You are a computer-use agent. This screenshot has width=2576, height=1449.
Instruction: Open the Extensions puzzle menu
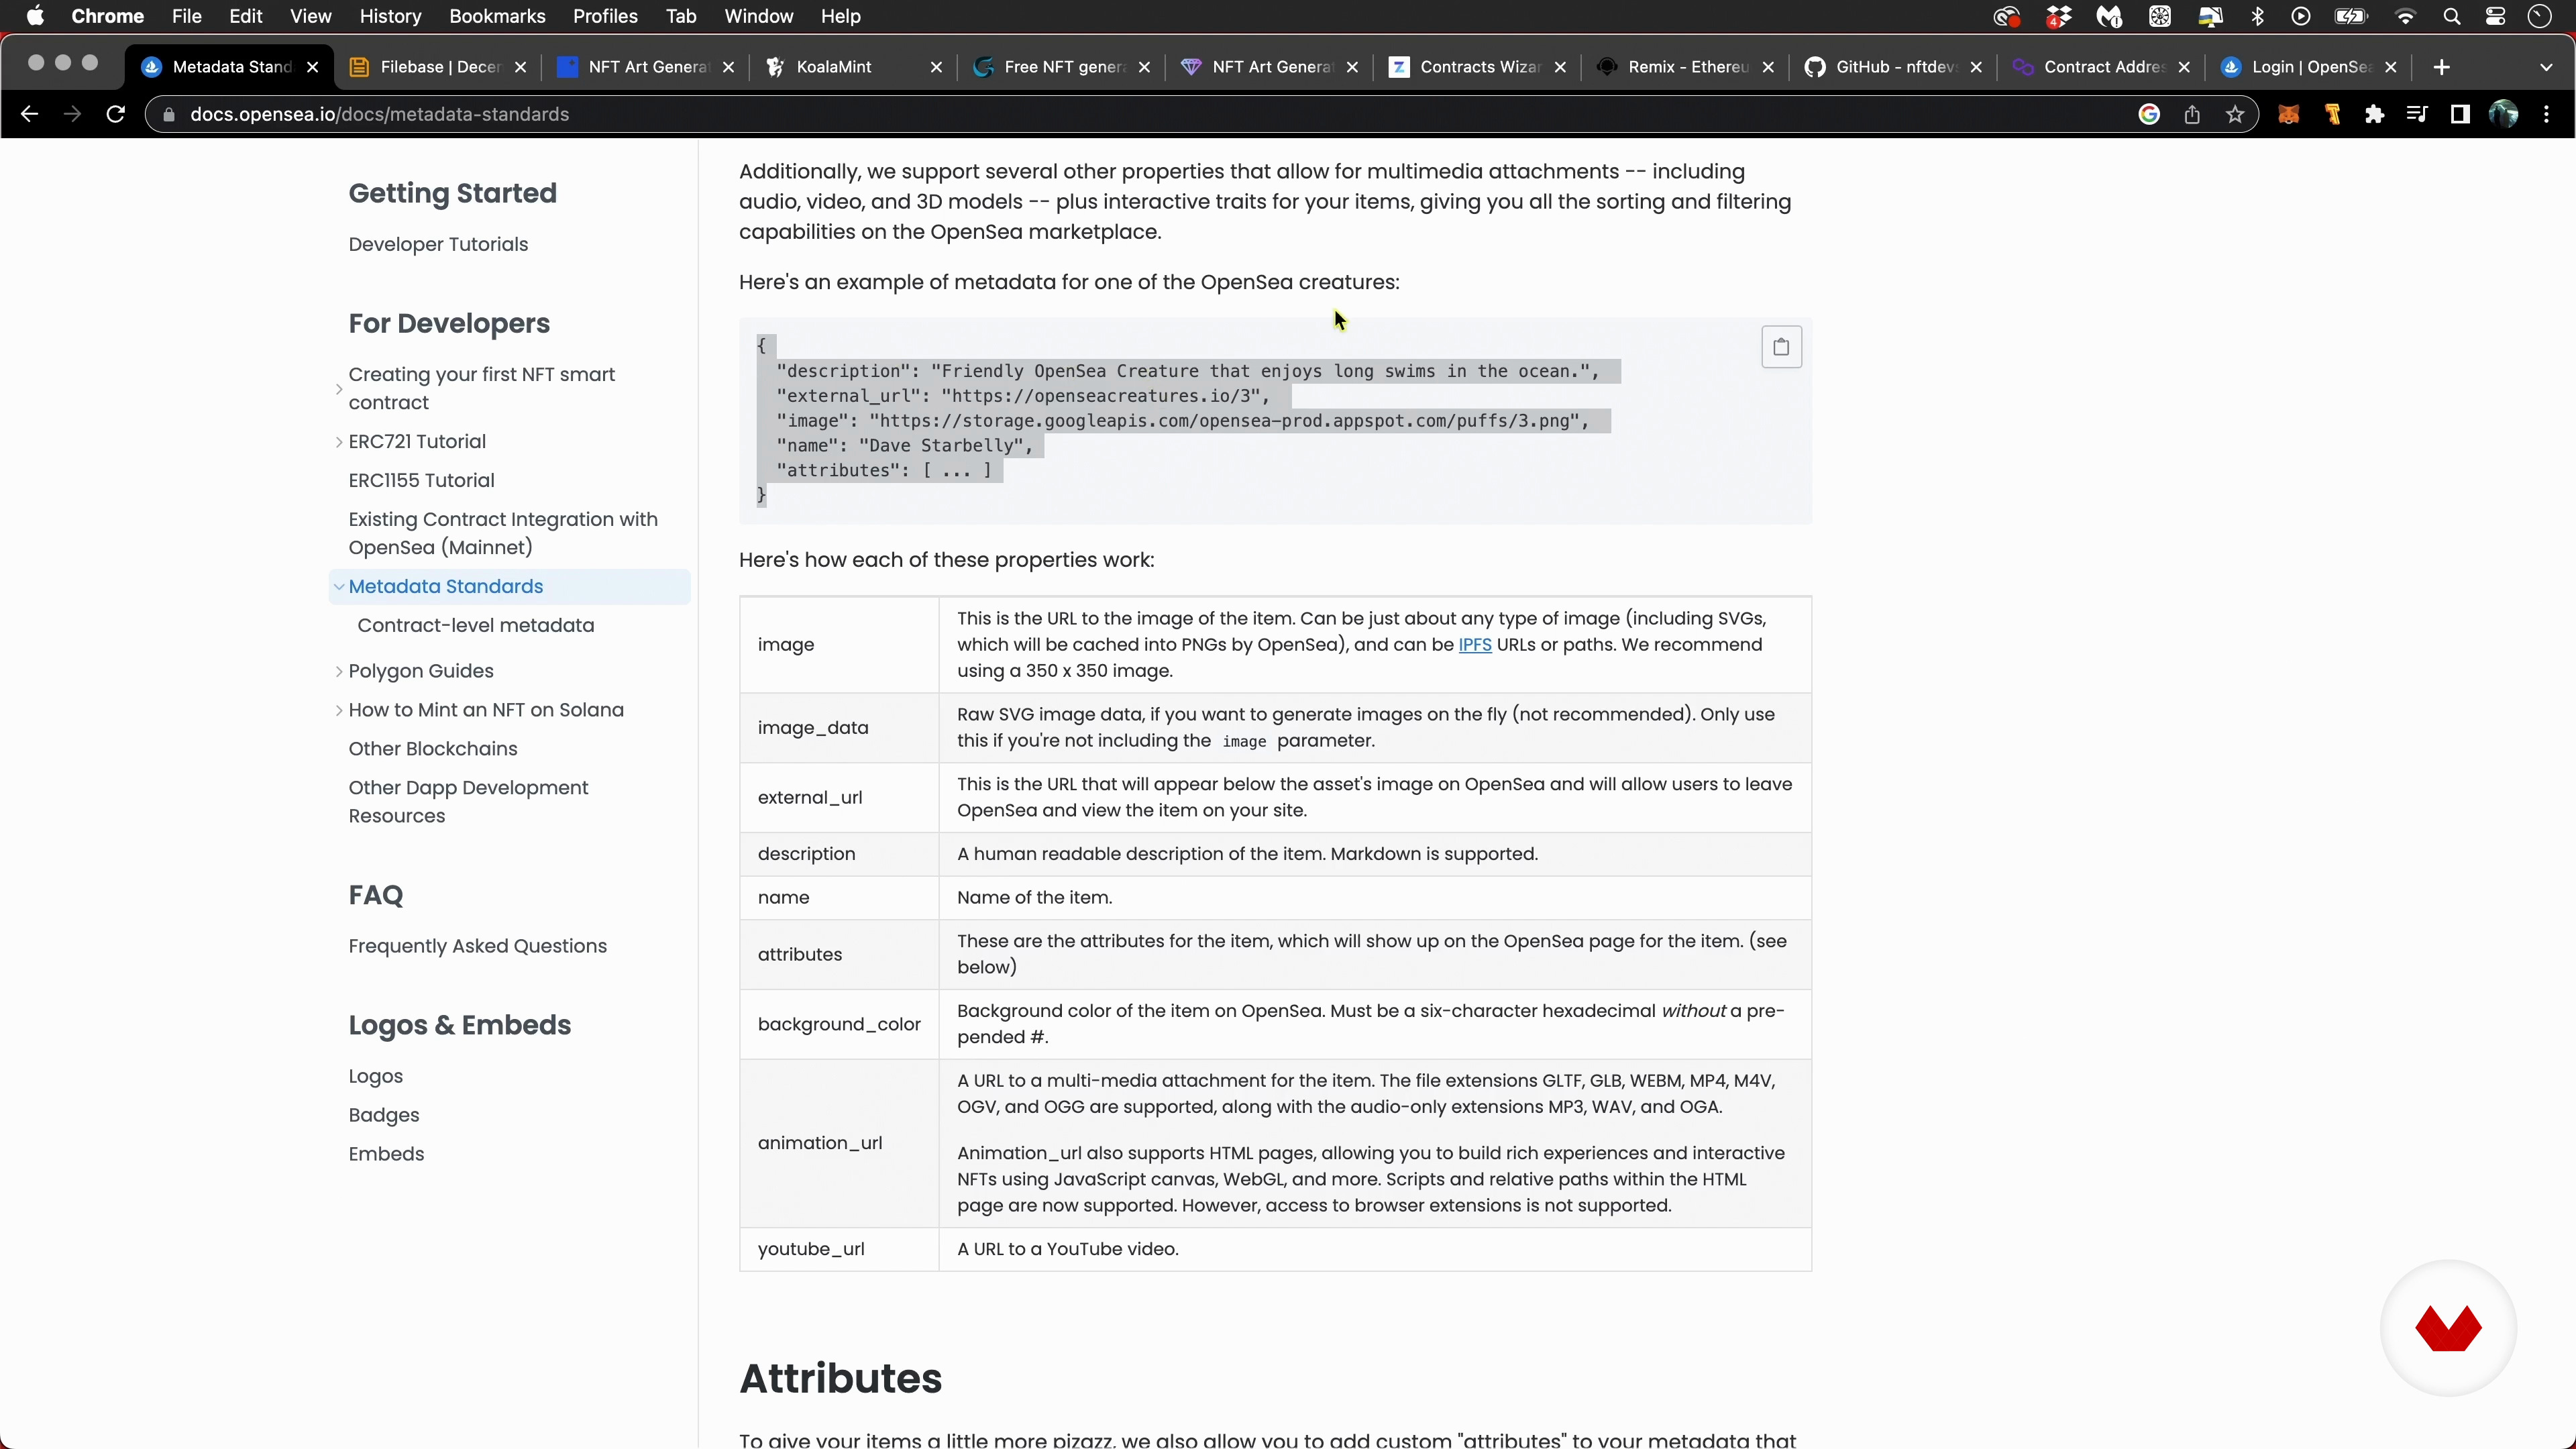[x=2375, y=114]
